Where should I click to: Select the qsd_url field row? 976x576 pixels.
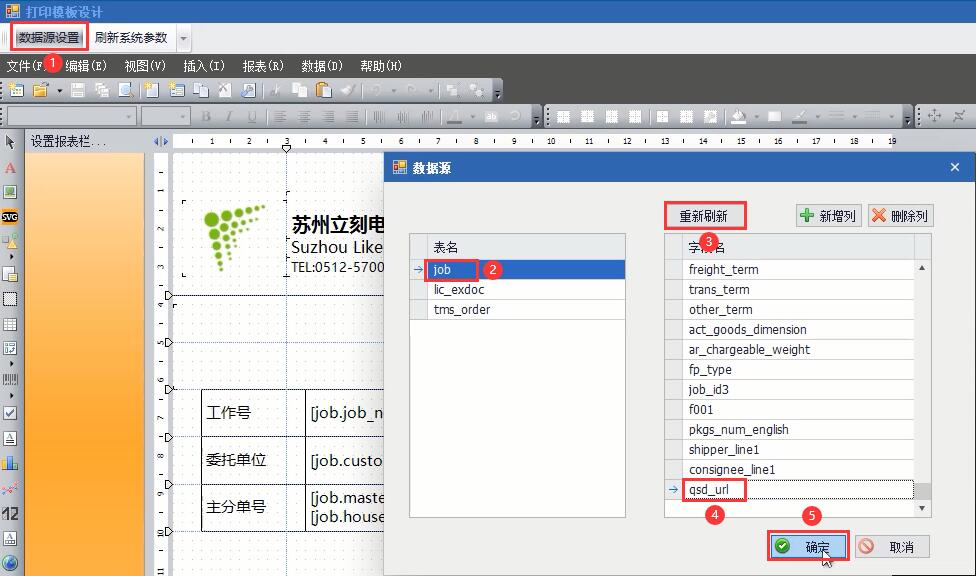(789, 489)
